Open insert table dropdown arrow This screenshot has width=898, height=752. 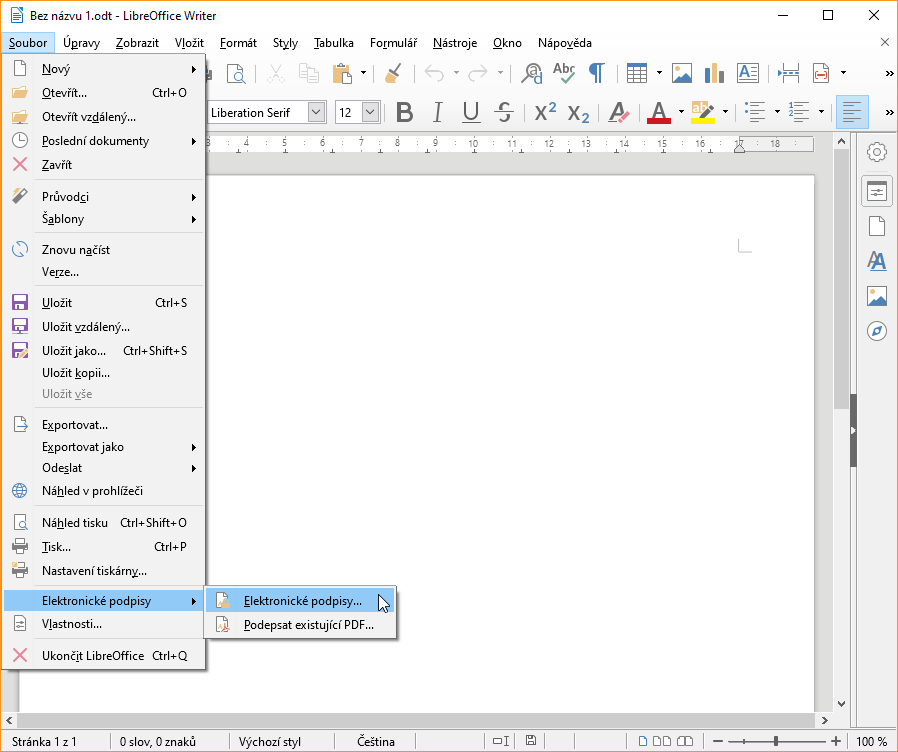pyautogui.click(x=659, y=73)
